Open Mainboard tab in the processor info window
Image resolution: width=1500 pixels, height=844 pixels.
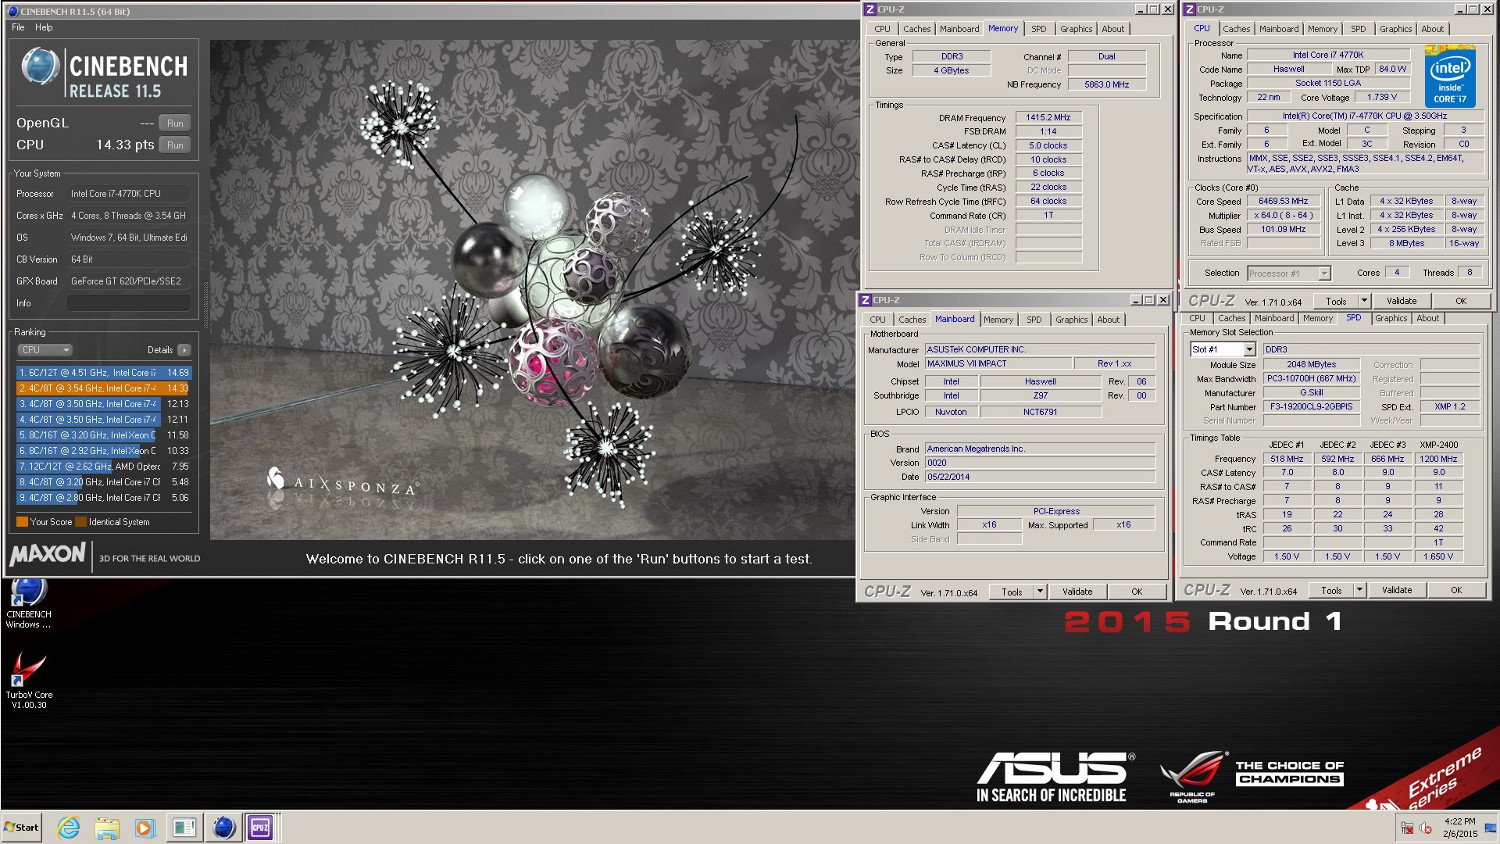1279,29
